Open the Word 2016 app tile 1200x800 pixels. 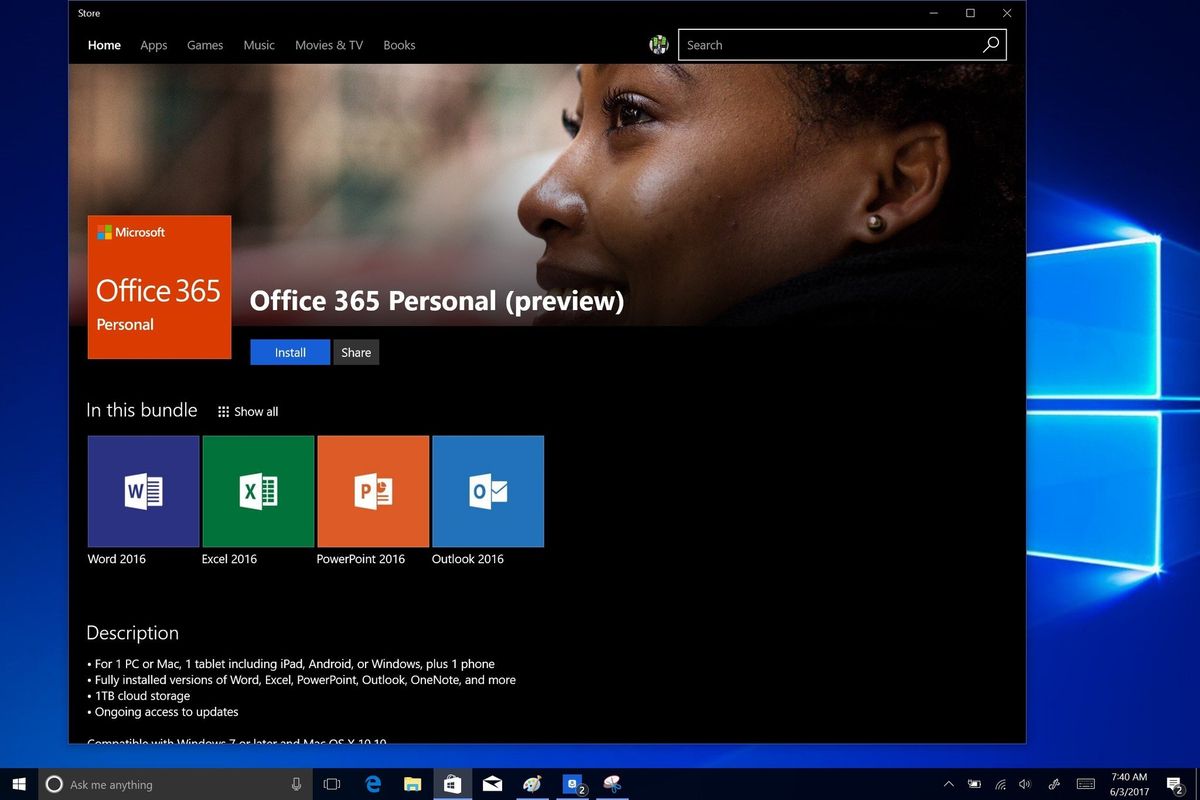pos(142,491)
